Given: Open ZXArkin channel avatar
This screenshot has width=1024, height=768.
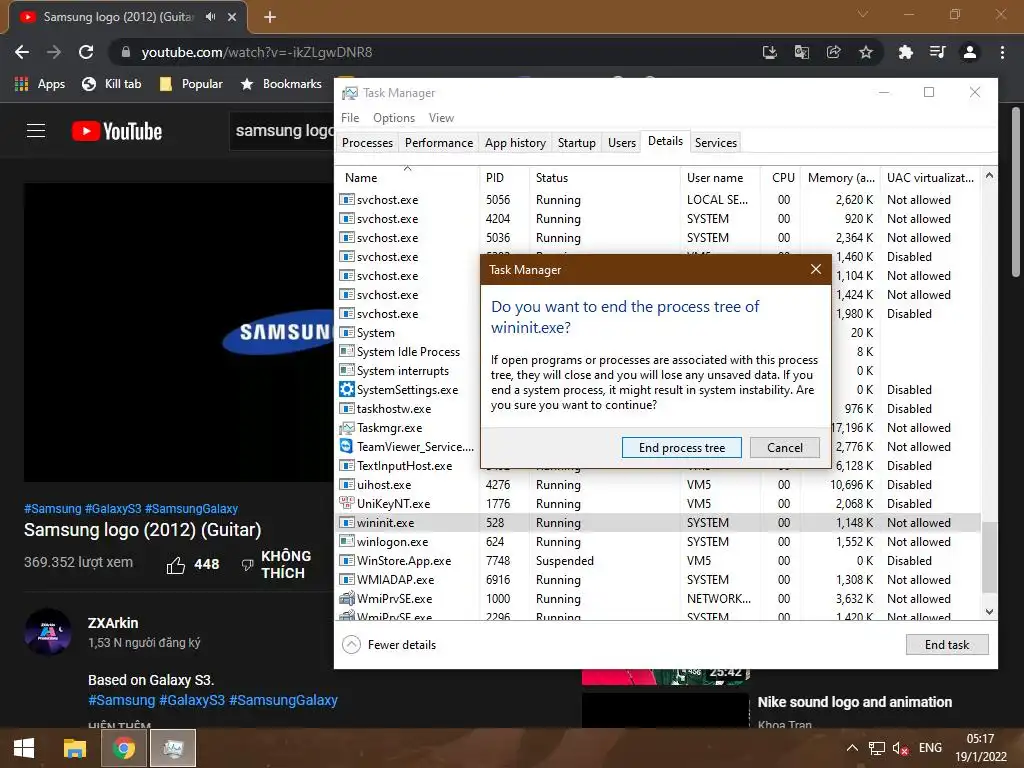Looking at the screenshot, I should (48, 632).
